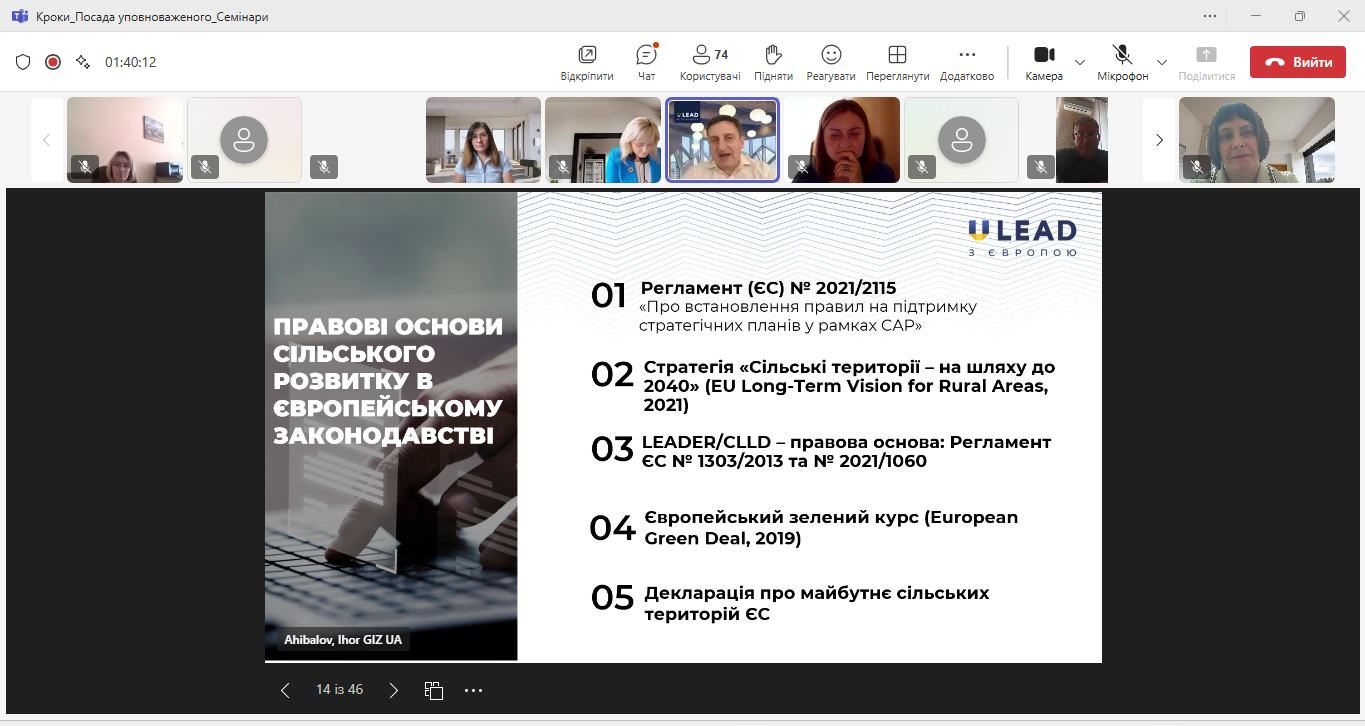
Task: Click the shield security icon
Action: pos(23,62)
